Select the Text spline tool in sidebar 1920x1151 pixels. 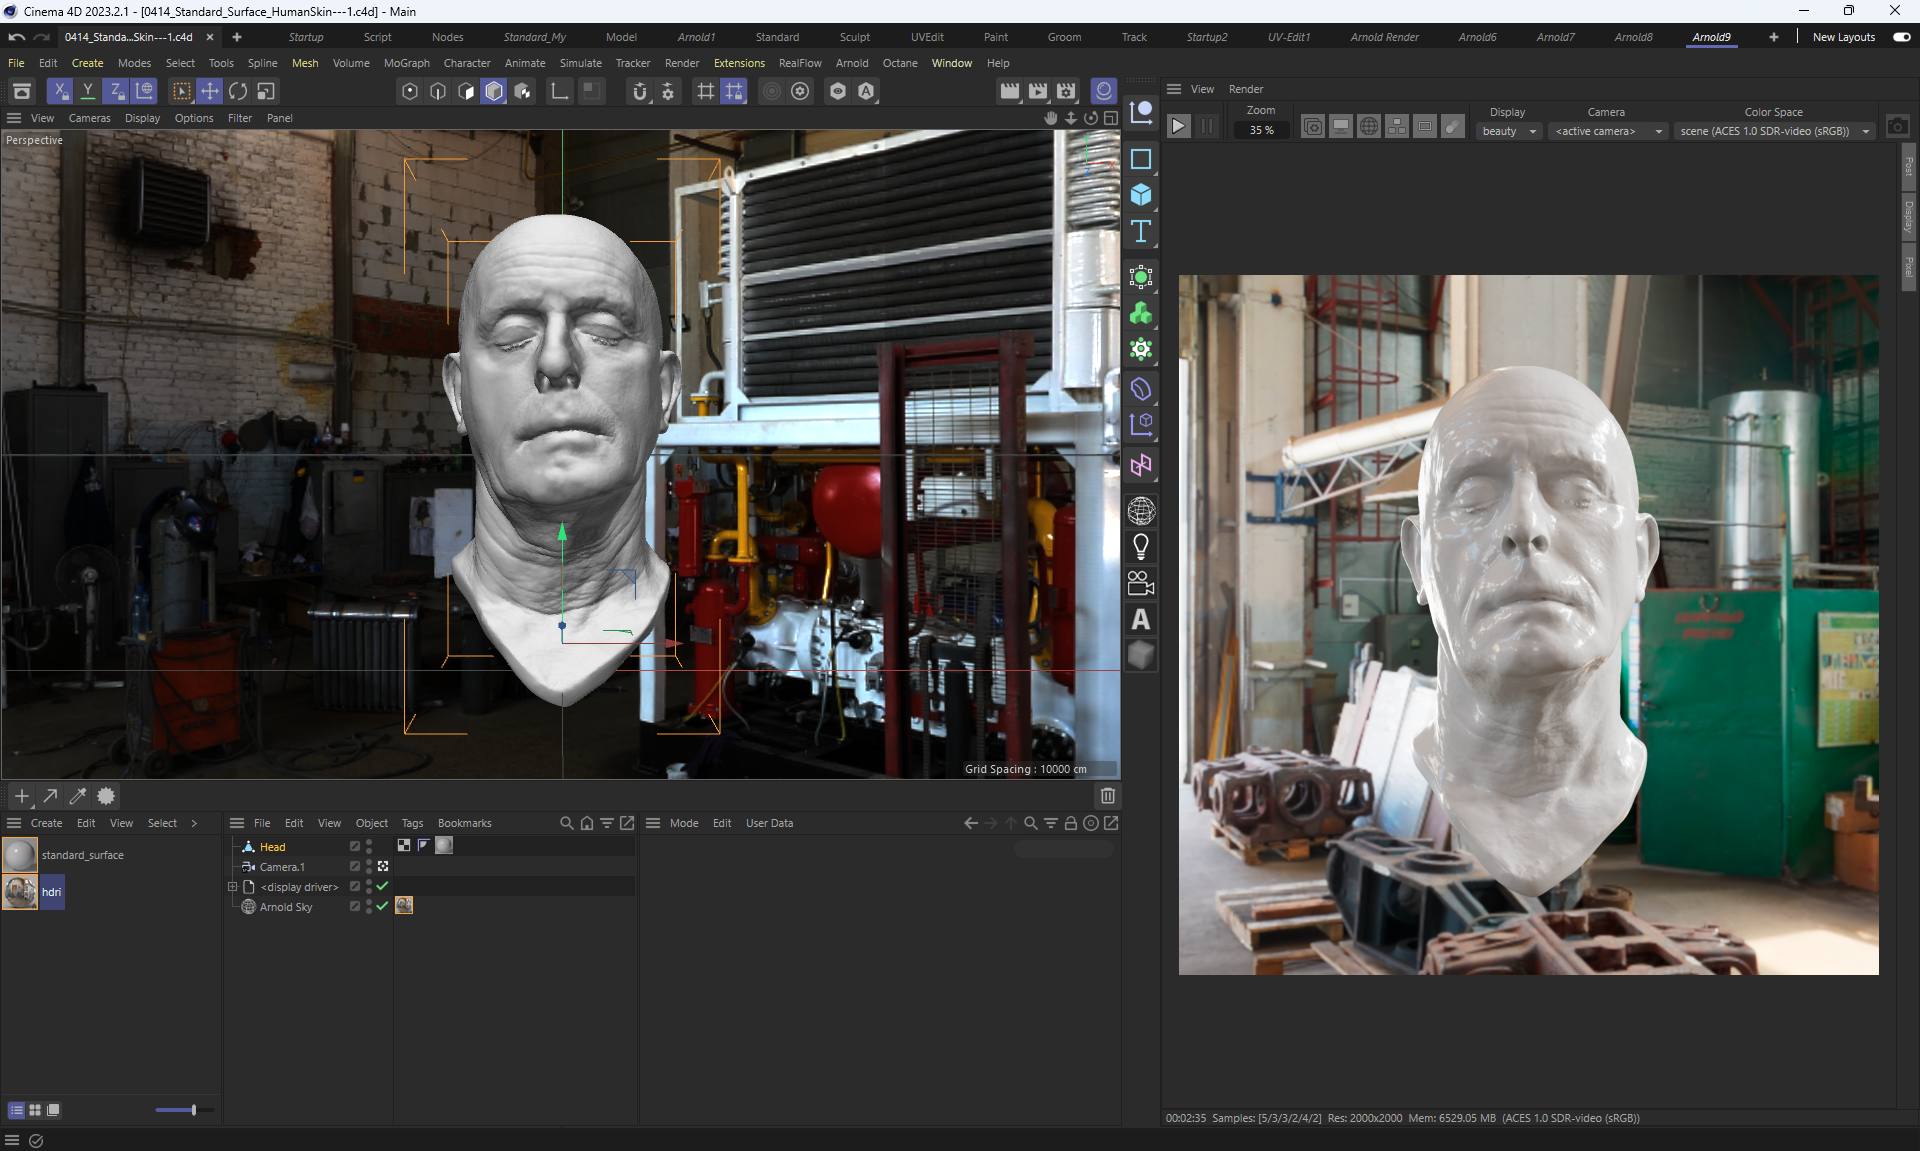pyautogui.click(x=1140, y=232)
